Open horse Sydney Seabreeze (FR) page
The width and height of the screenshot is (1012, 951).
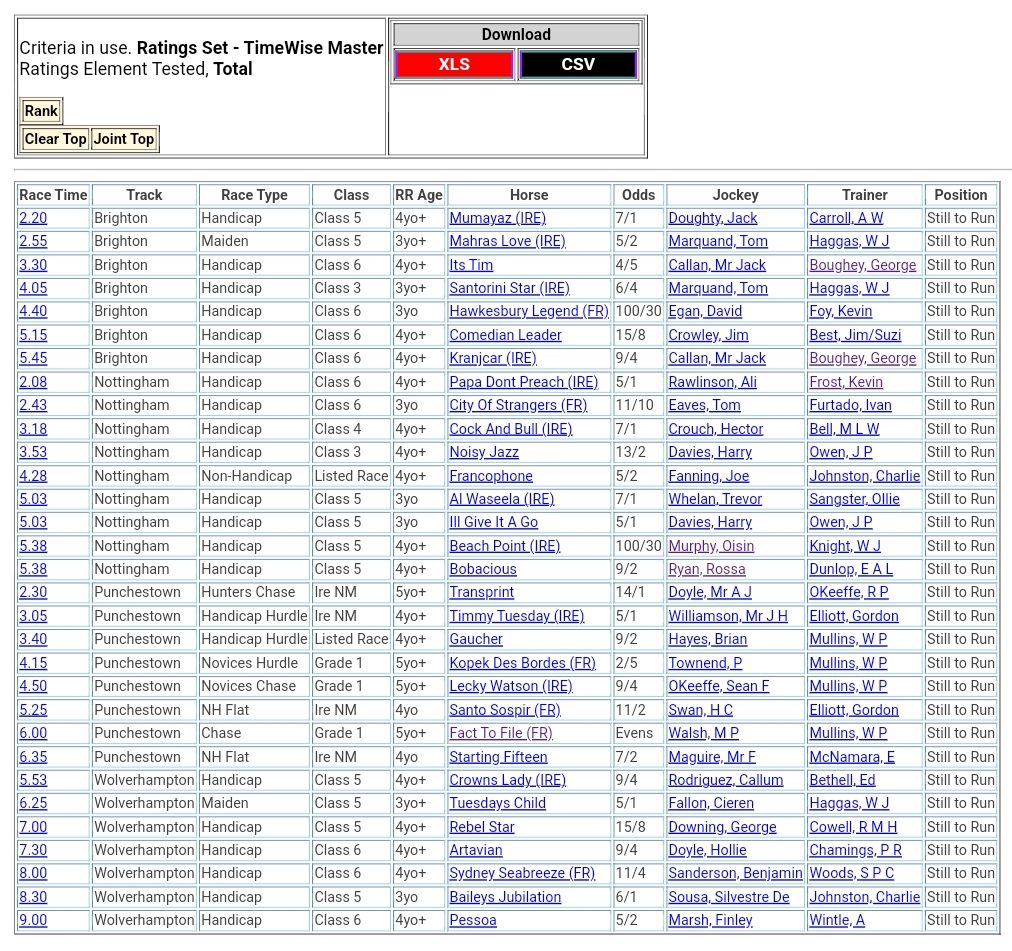tap(521, 873)
